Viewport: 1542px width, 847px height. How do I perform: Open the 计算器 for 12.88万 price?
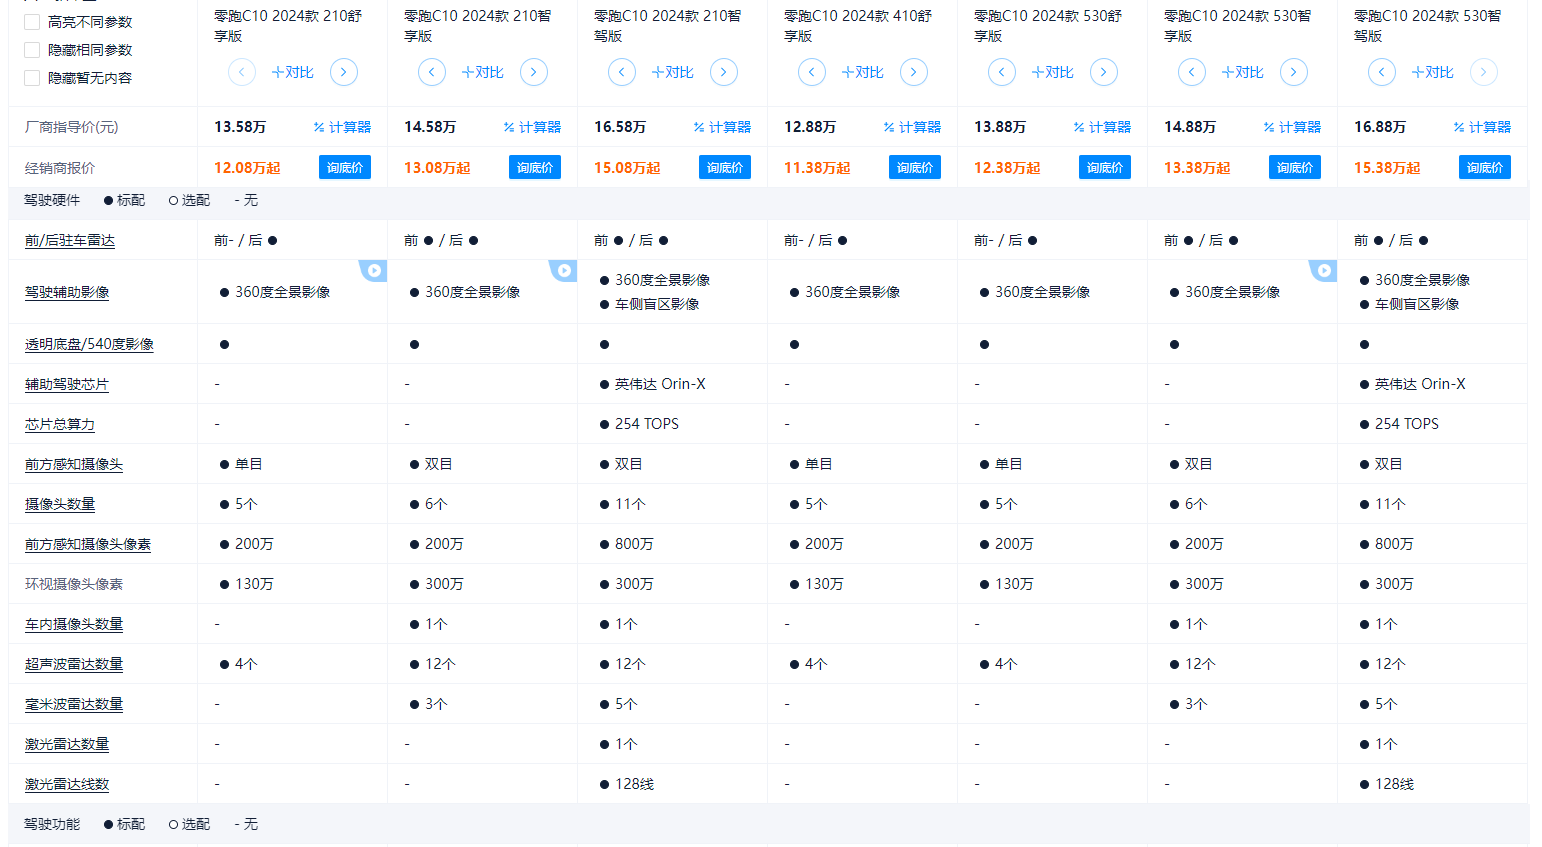pos(913,126)
